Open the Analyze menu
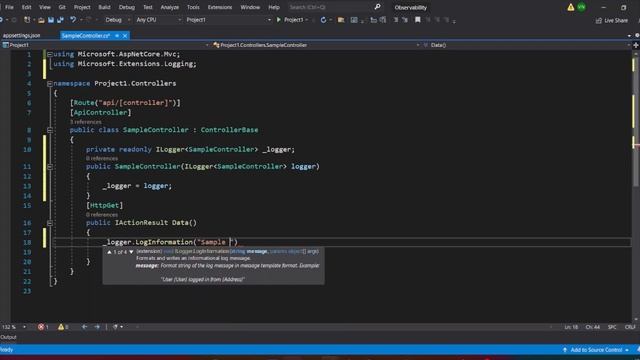Screen dimensions: 640x360 click(169, 7)
